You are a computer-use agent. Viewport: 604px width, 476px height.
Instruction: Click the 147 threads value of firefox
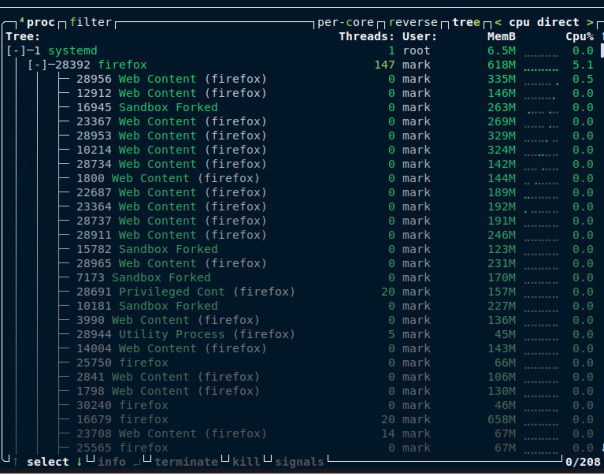coord(384,65)
